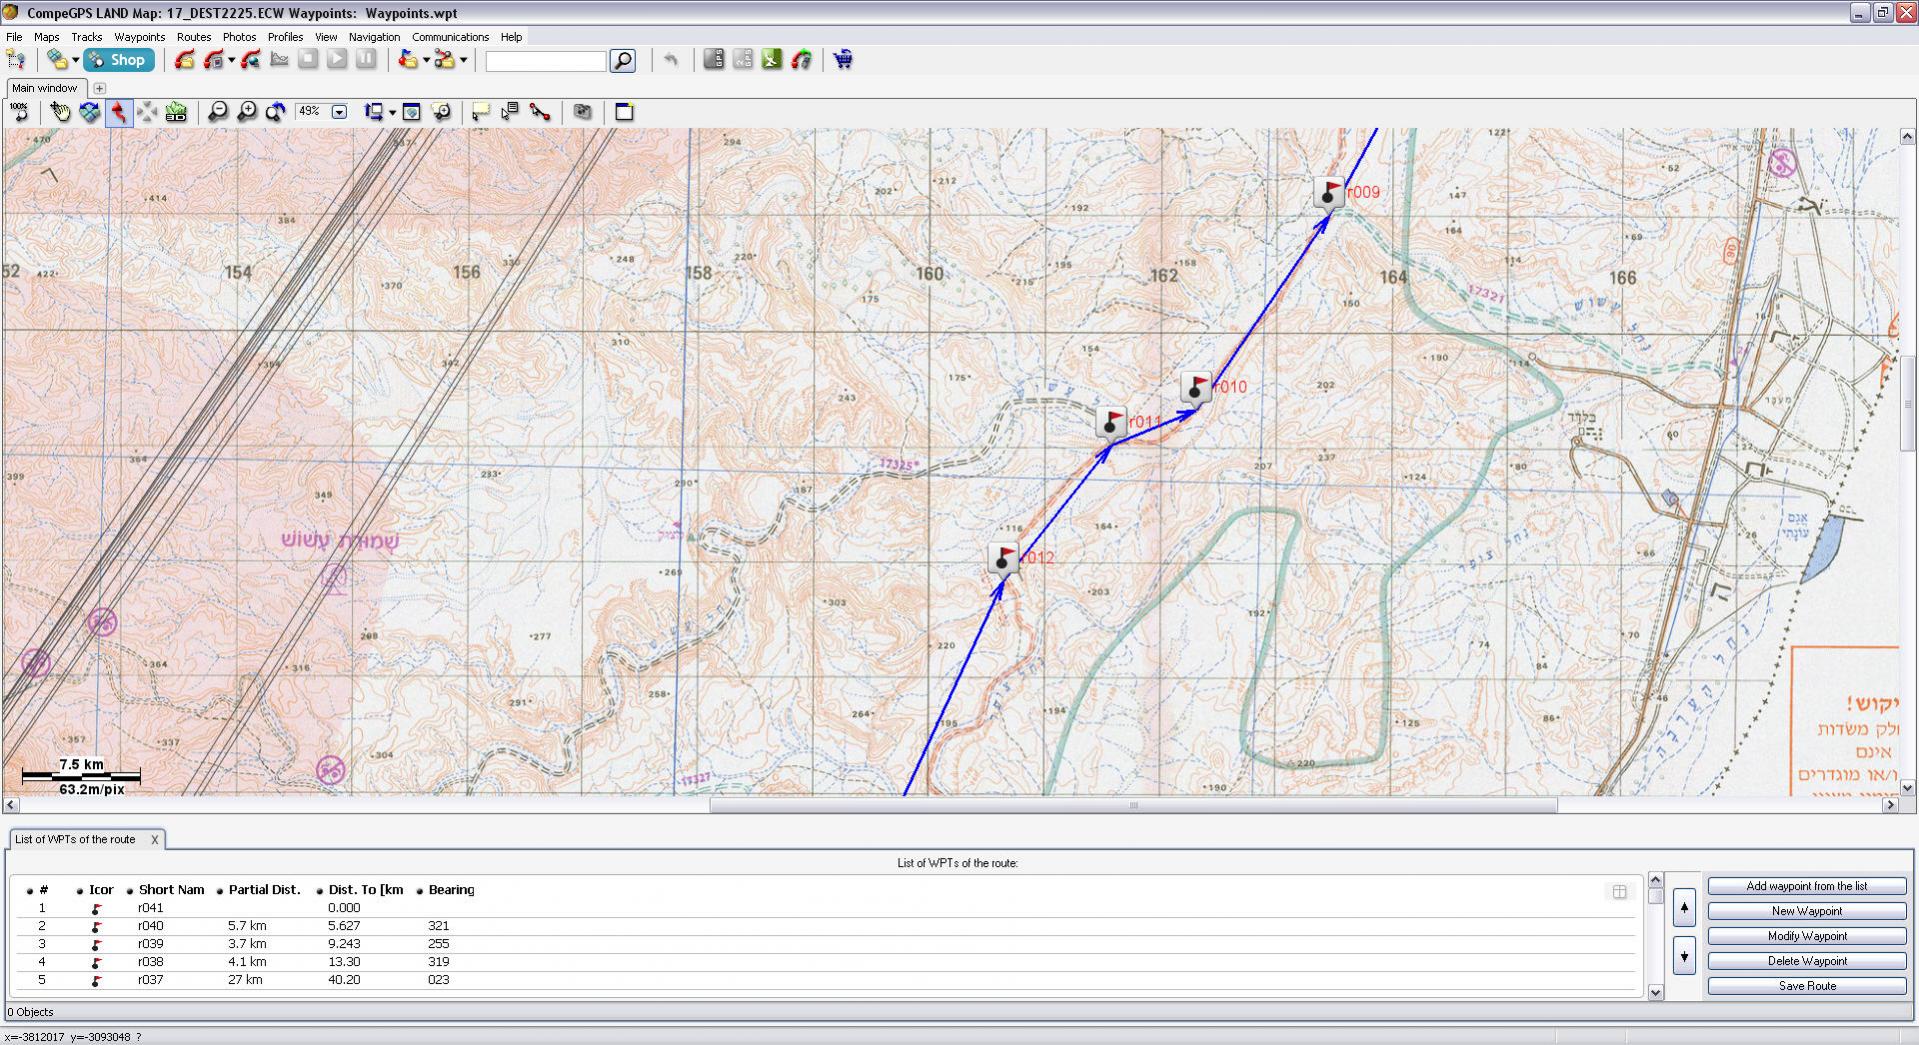Click the search magnifier button
This screenshot has width=1919, height=1045.
click(622, 61)
